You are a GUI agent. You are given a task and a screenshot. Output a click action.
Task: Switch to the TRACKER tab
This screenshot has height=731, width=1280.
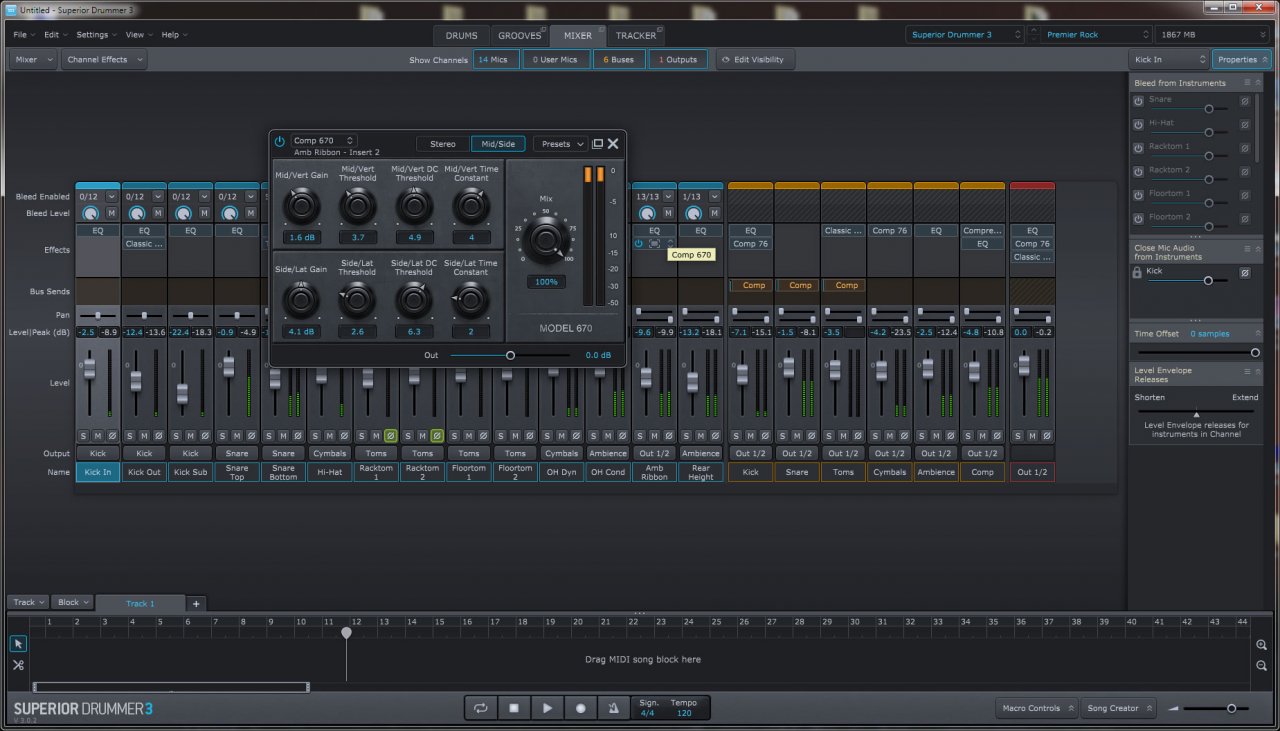636,35
